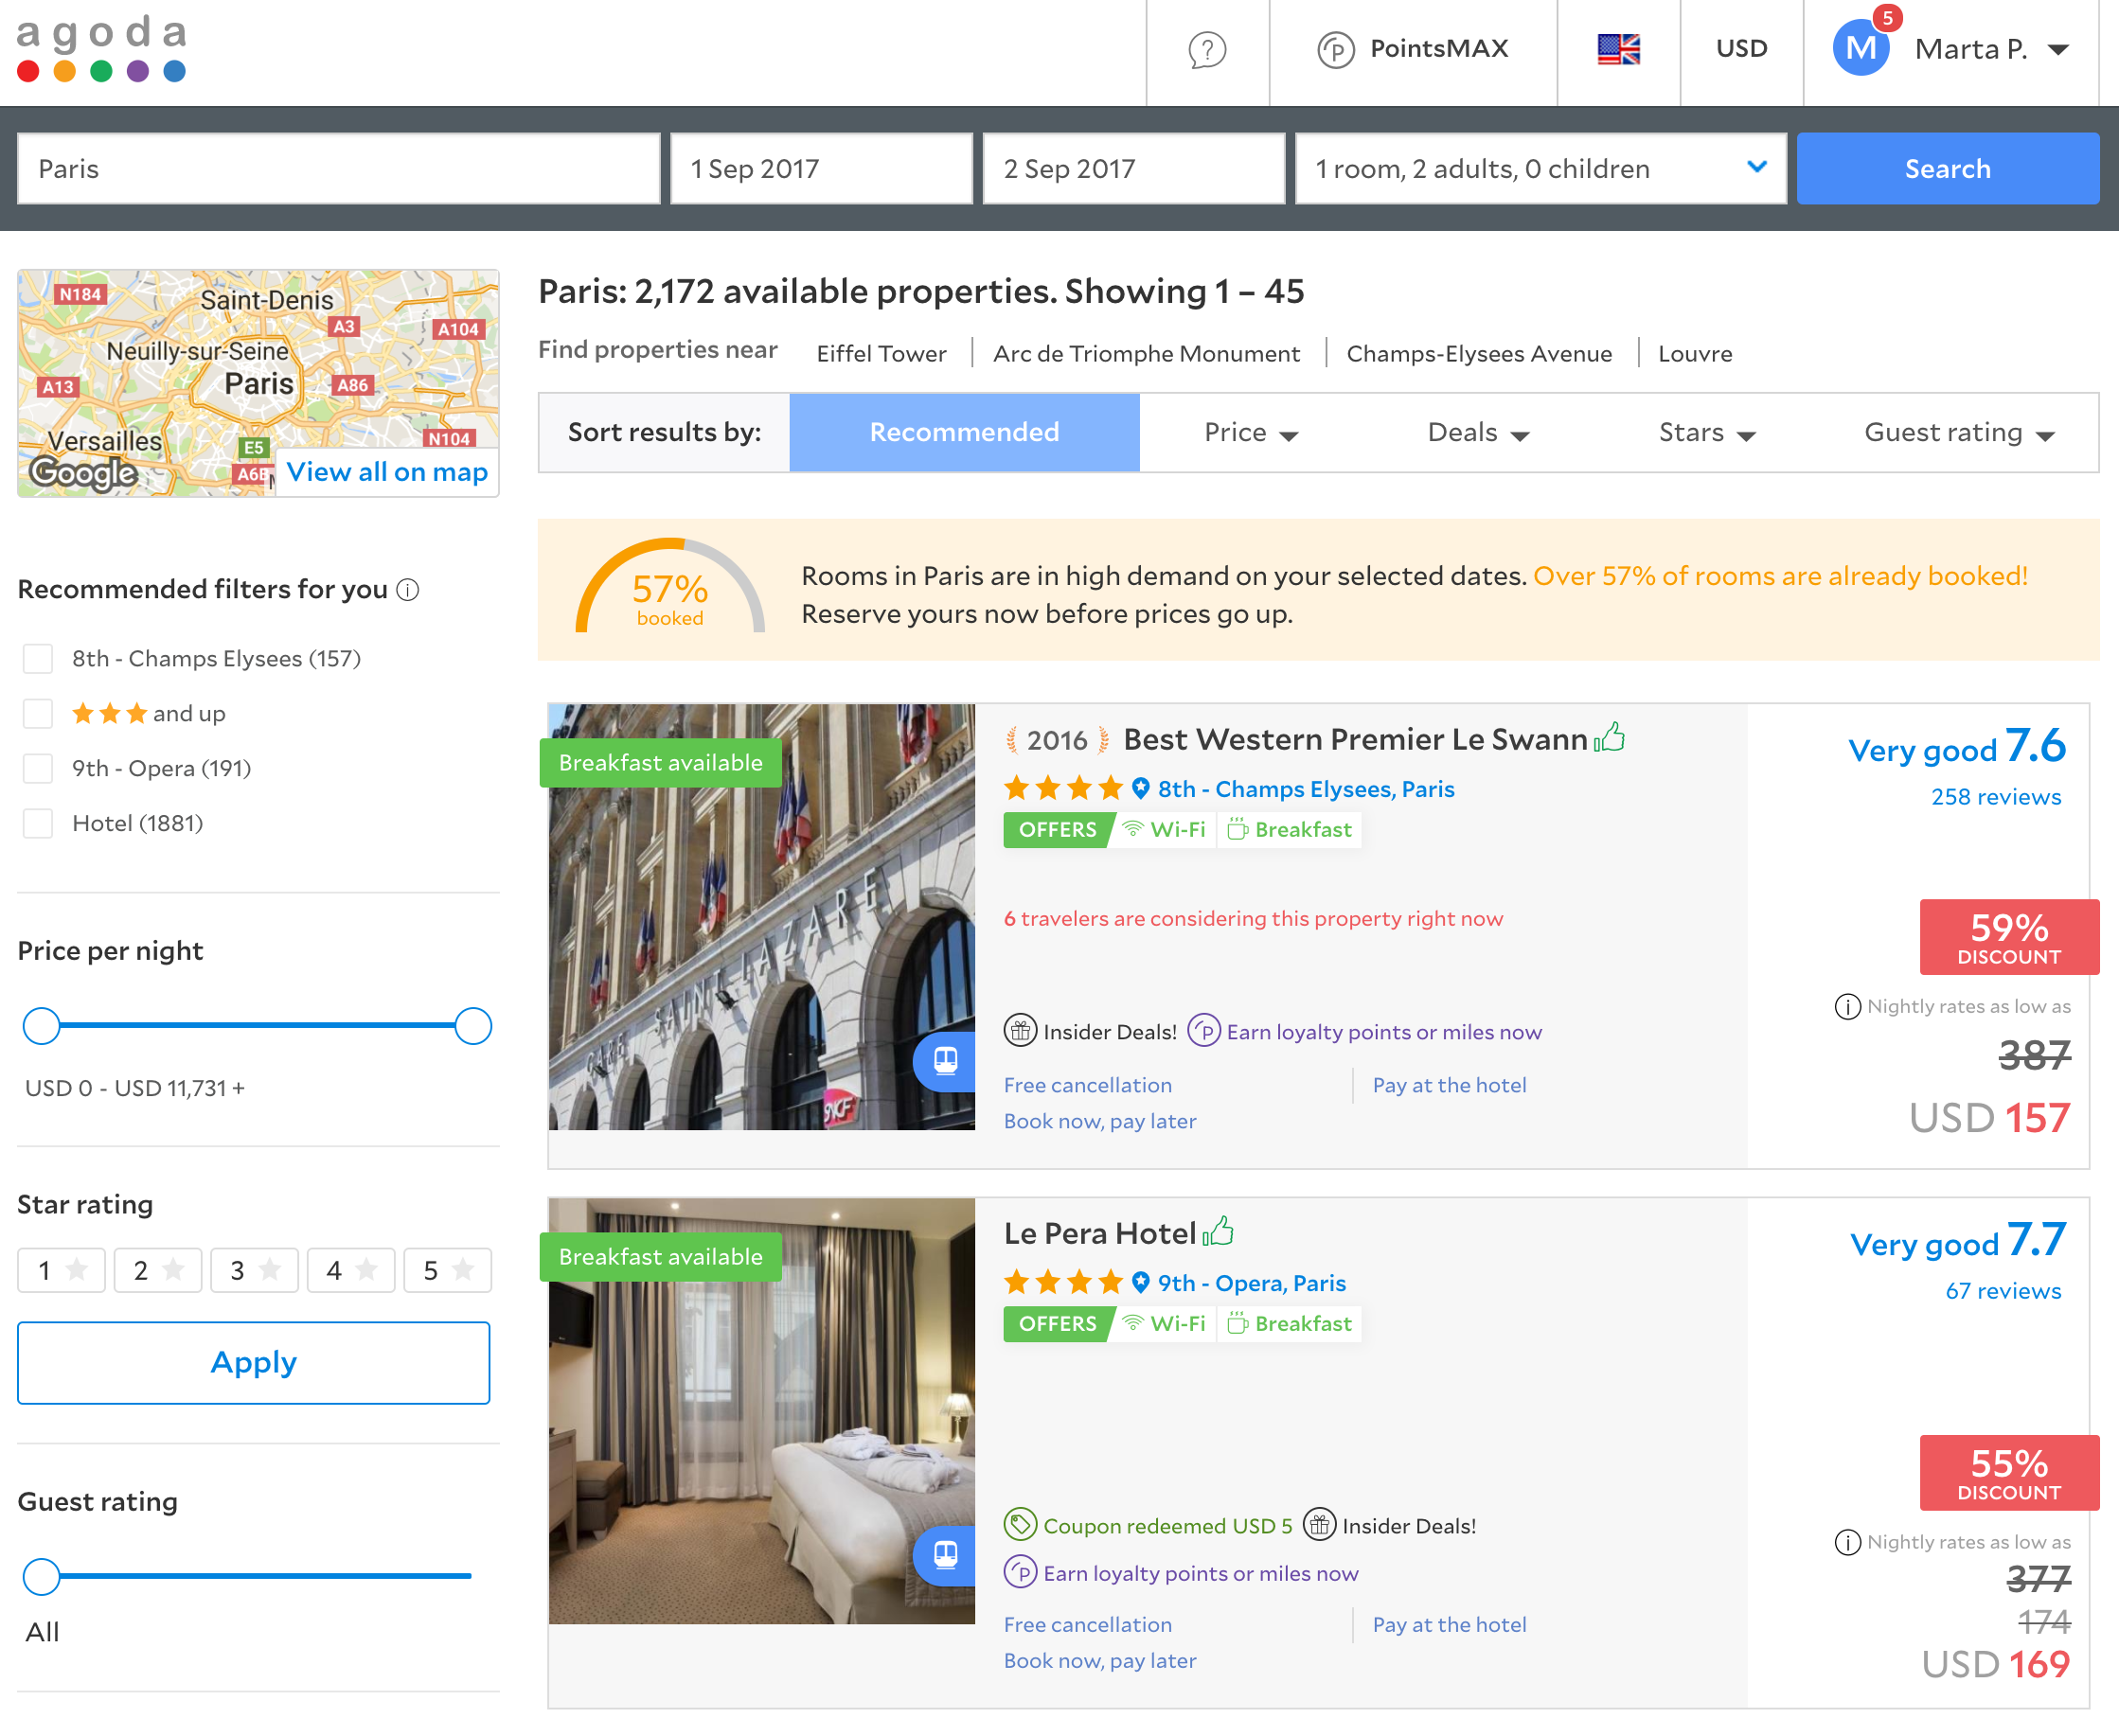The height and width of the screenshot is (1736, 2119).
Task: Click the maximum price slider handle
Action: pos(473,1026)
